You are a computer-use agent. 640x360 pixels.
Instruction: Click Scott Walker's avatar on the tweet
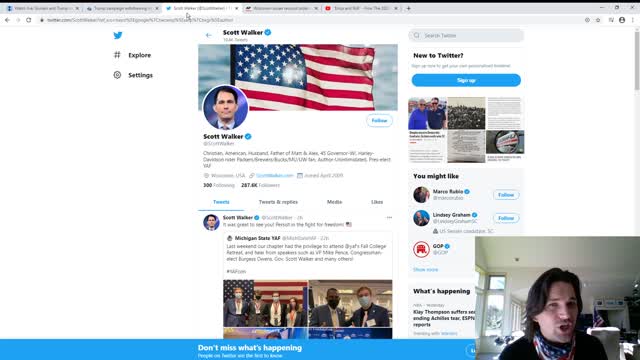(x=211, y=222)
